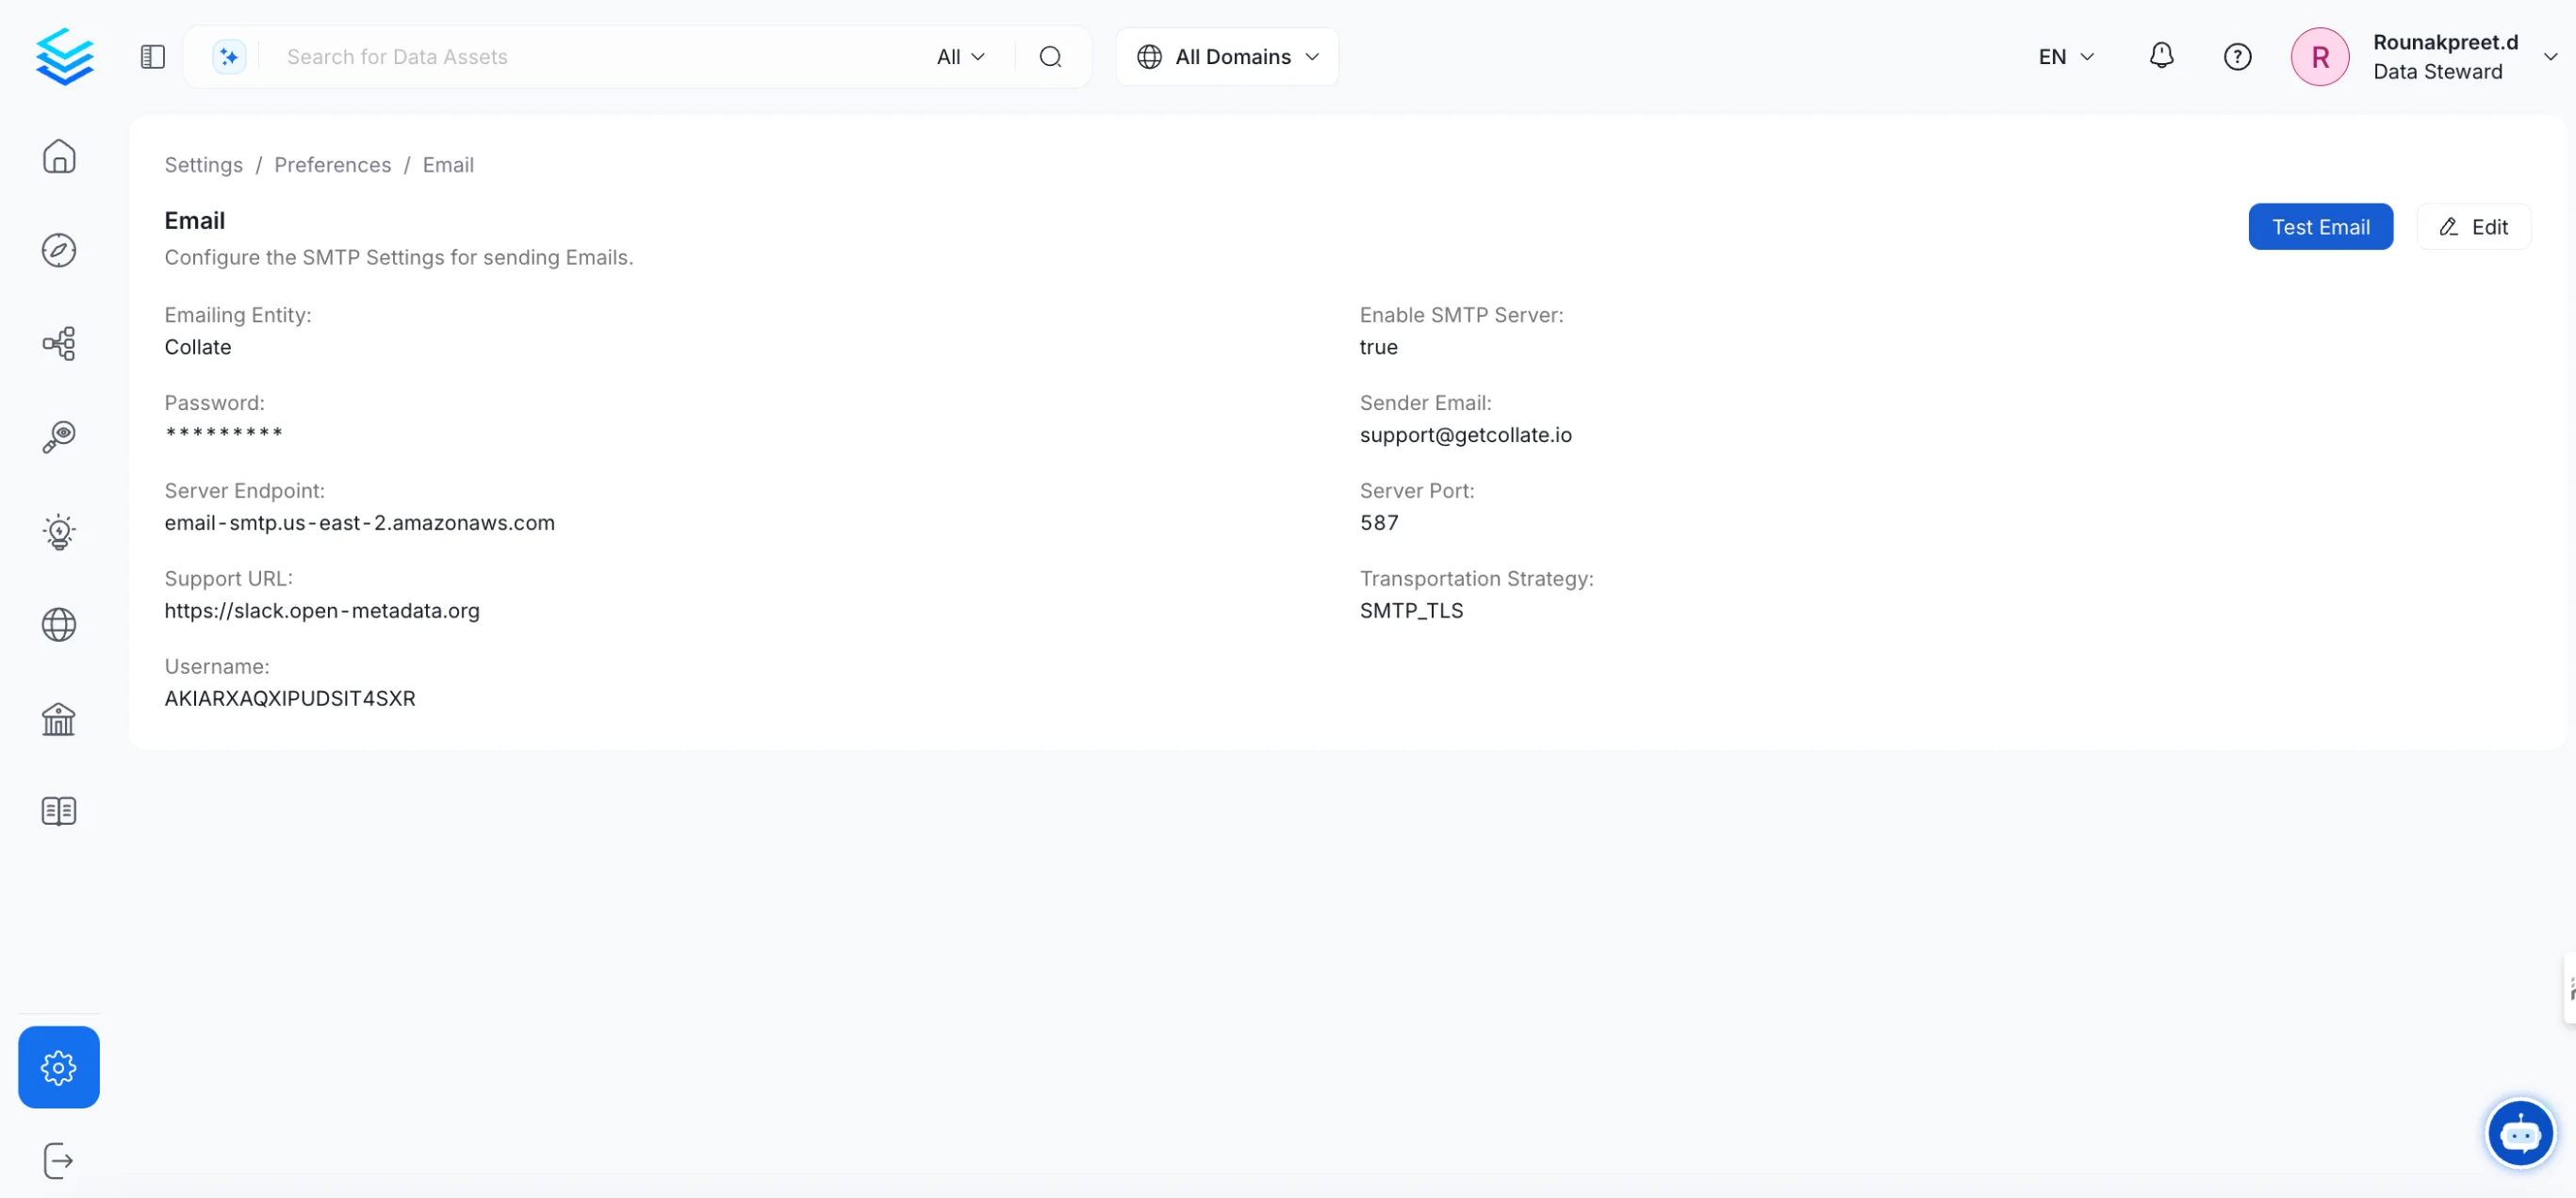
Task: Open the All Domains dropdown
Action: pyautogui.click(x=1227, y=57)
